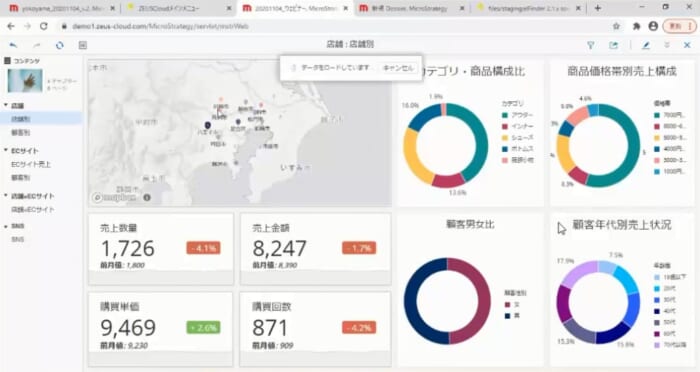Click the teal アウター legend swatch
700x372 pixels.
coord(505,115)
